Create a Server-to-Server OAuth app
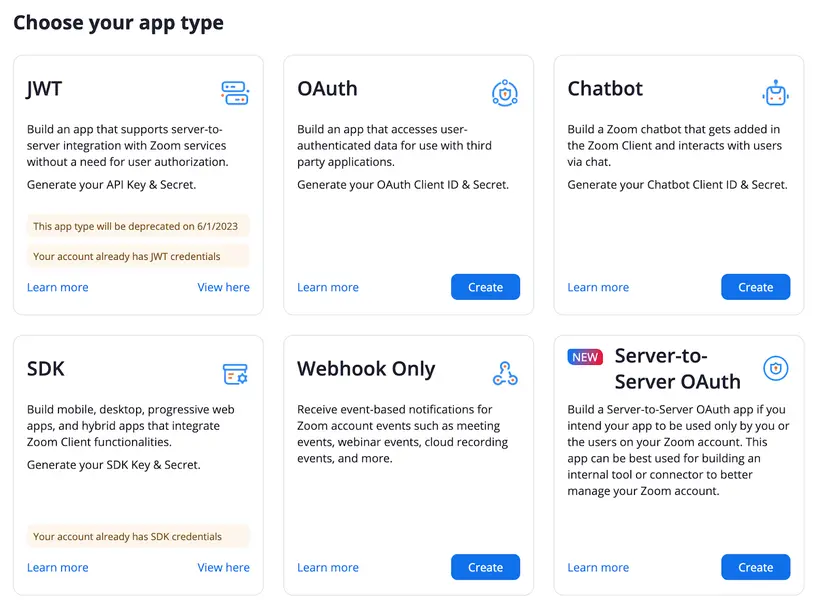 755,567
